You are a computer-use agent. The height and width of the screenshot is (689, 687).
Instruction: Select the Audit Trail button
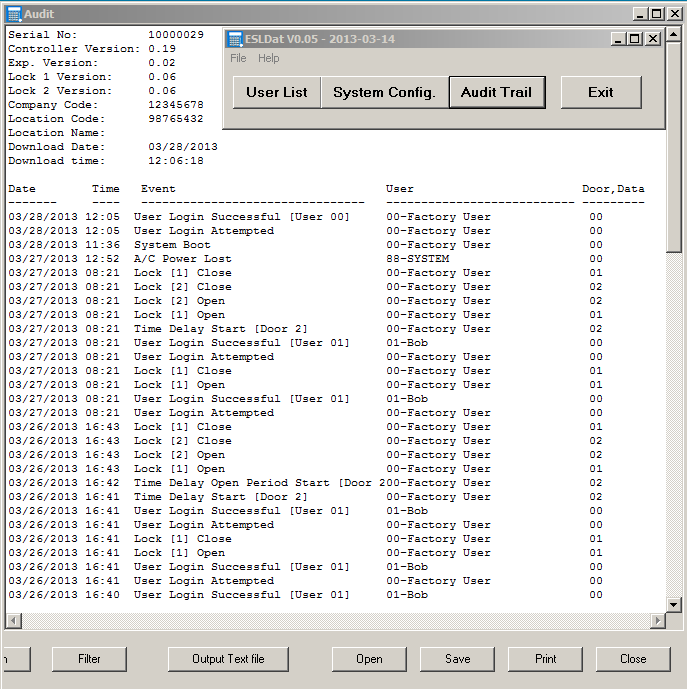point(496,92)
